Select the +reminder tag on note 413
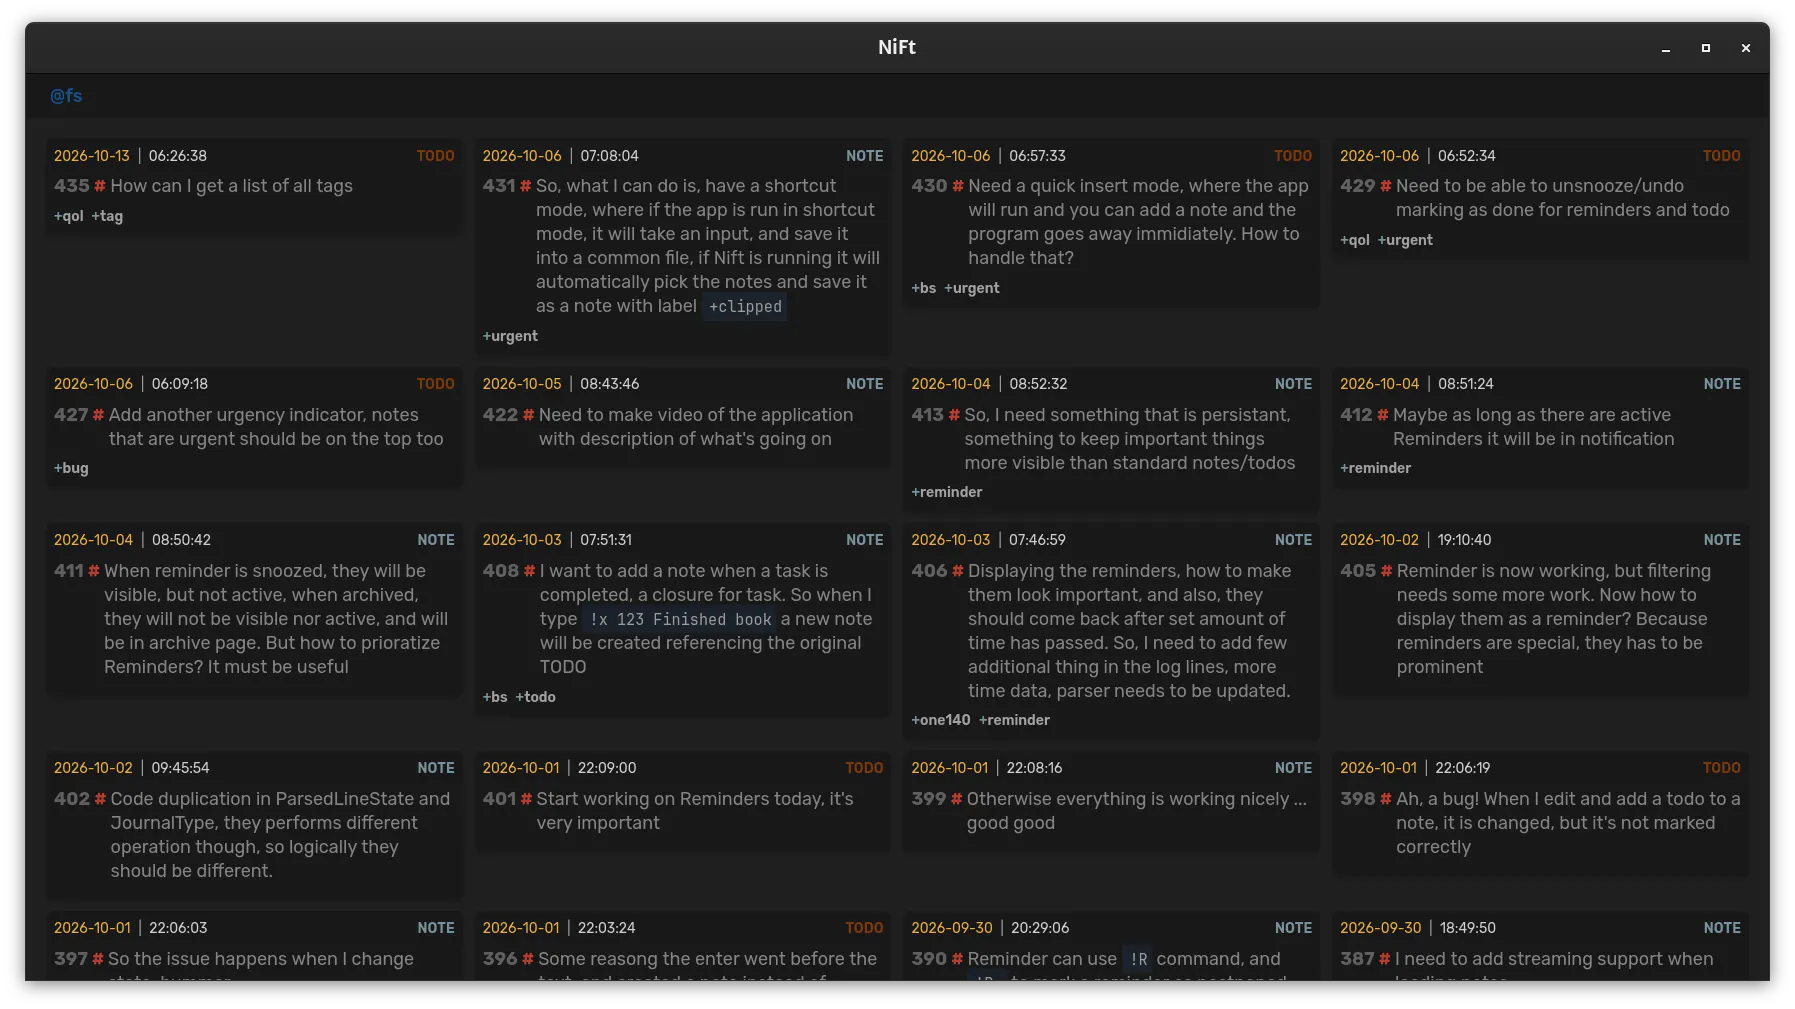Viewport: 1795px width, 1009px height. [947, 492]
